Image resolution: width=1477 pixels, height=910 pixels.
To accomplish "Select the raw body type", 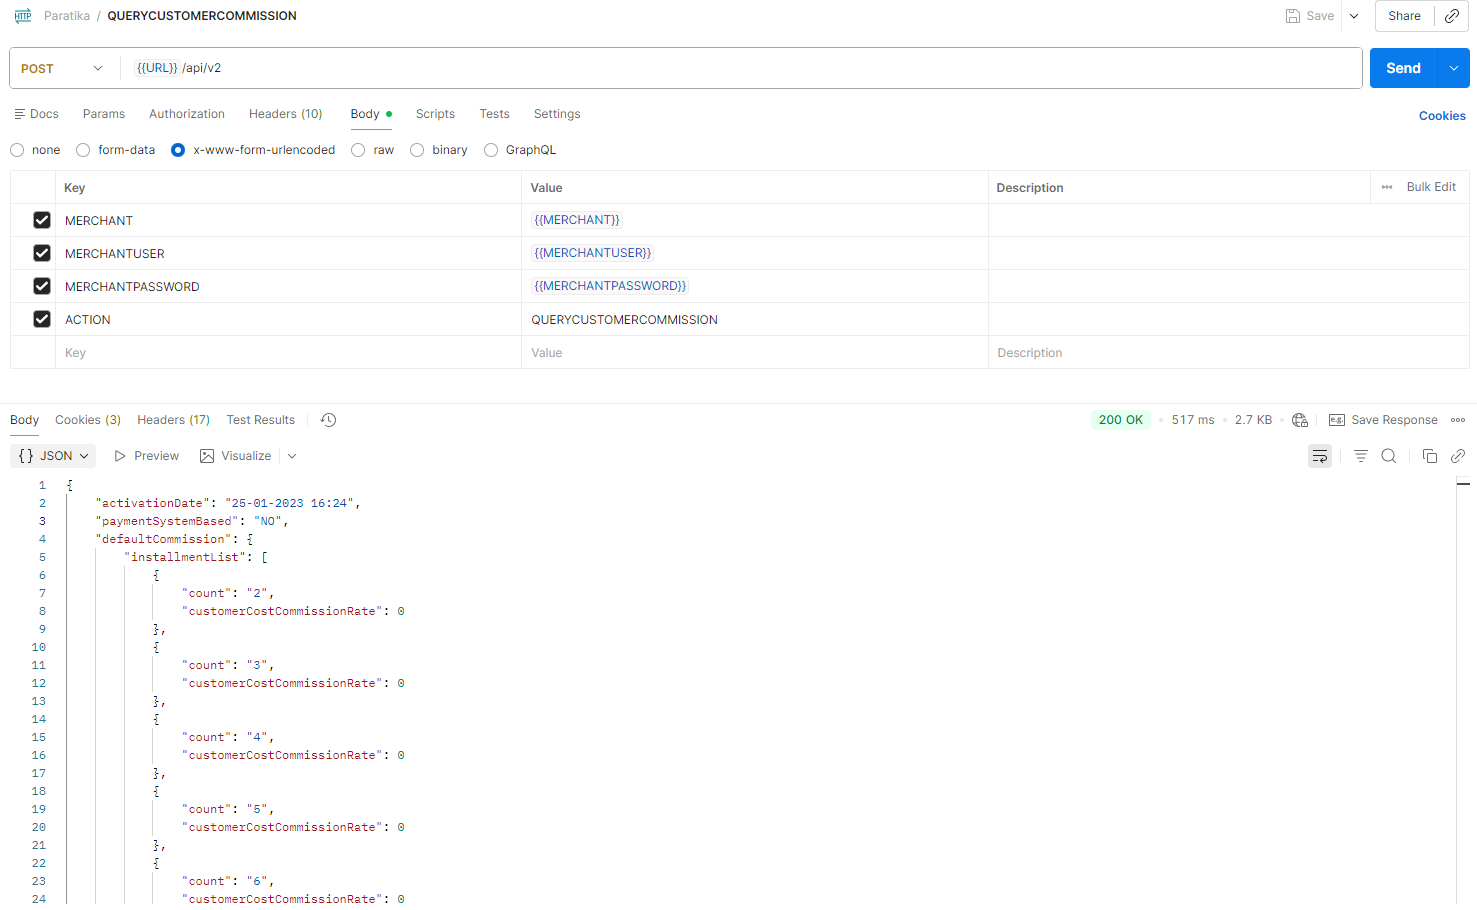I will pyautogui.click(x=358, y=150).
